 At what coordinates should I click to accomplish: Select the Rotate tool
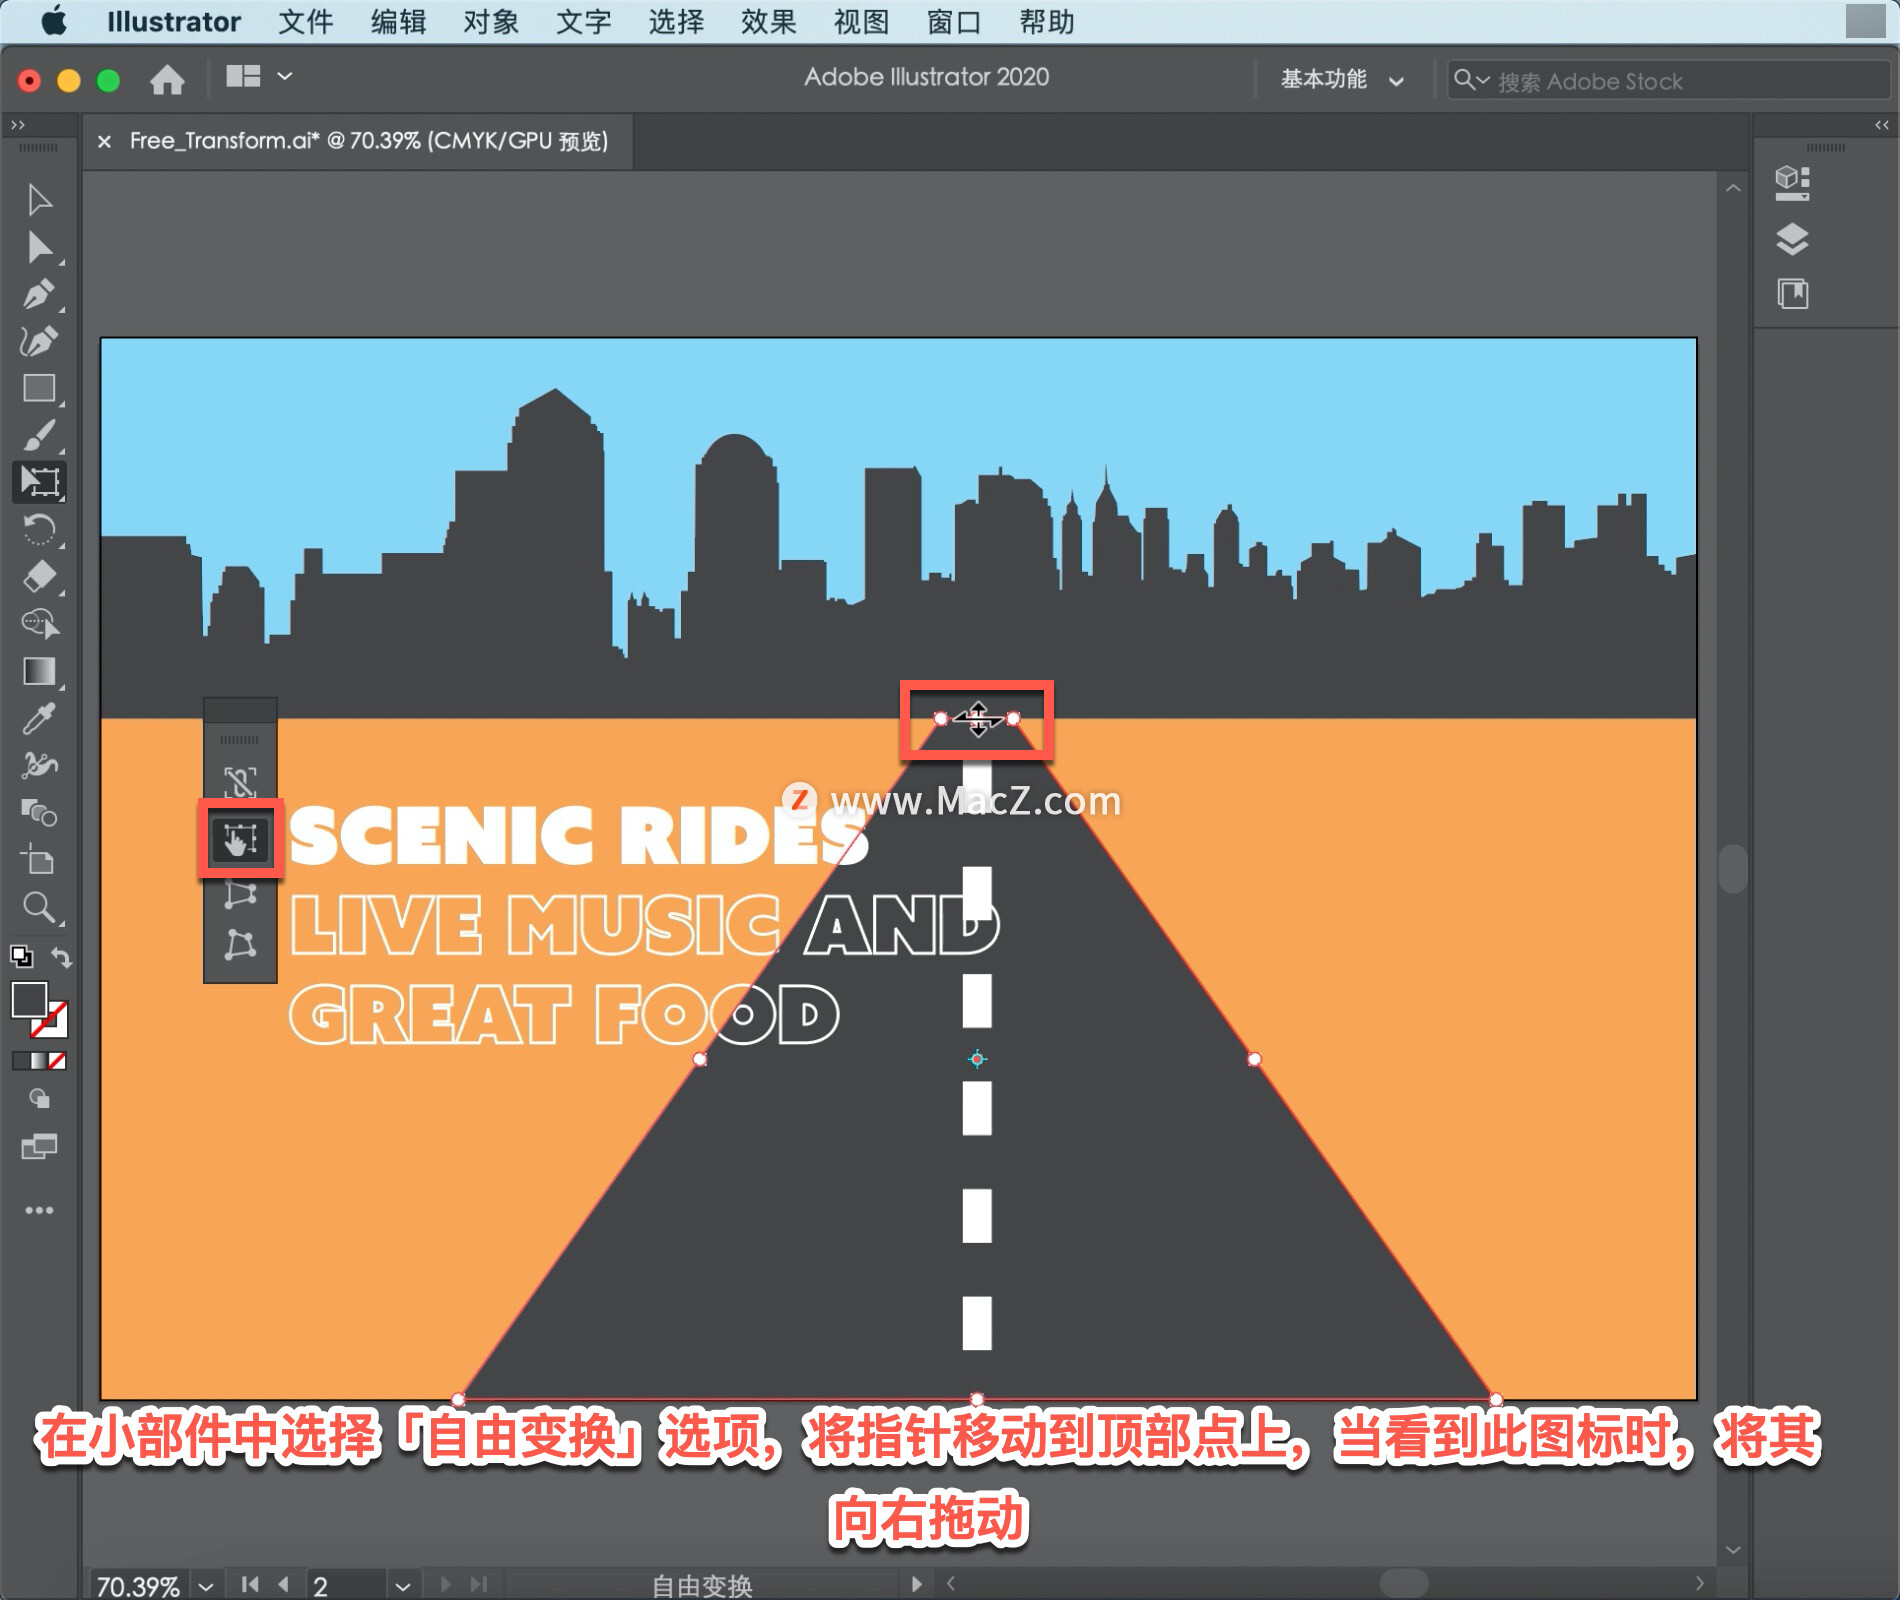click(x=39, y=529)
